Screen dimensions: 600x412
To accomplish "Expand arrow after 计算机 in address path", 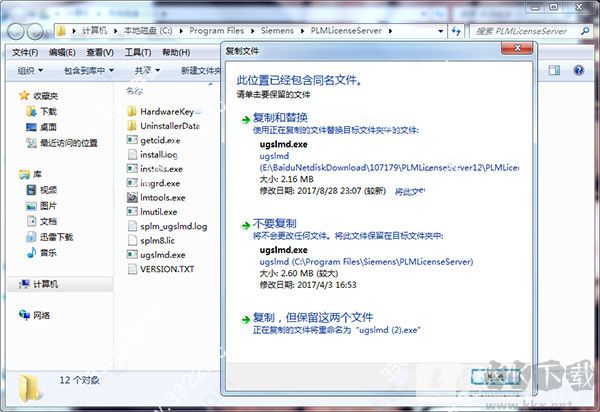I will (x=115, y=31).
